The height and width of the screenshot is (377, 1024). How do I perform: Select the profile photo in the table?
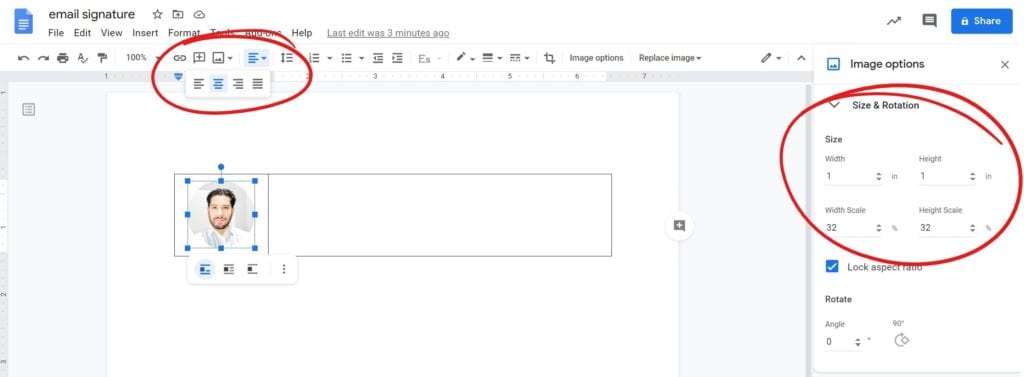click(221, 214)
